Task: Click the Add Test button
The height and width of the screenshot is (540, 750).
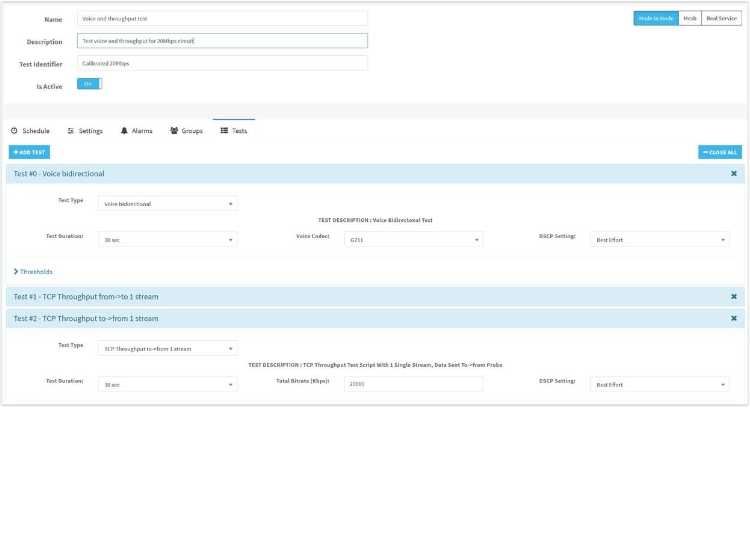Action: pyautogui.click(x=29, y=152)
